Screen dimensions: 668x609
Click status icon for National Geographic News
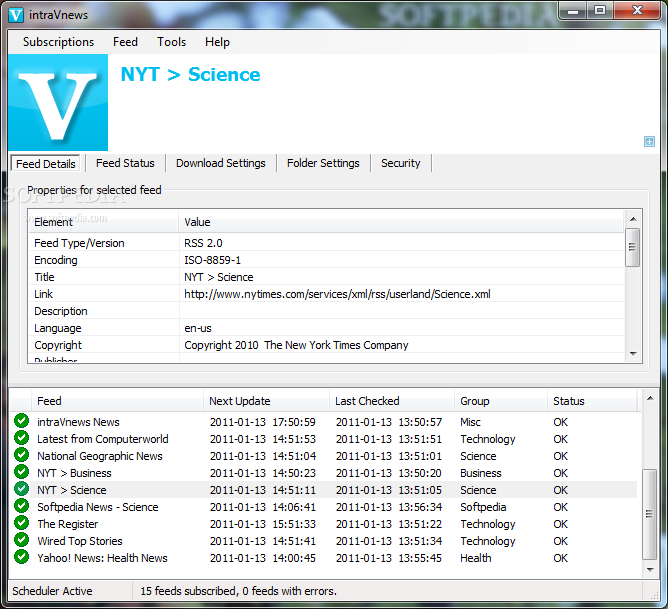pos(21,455)
